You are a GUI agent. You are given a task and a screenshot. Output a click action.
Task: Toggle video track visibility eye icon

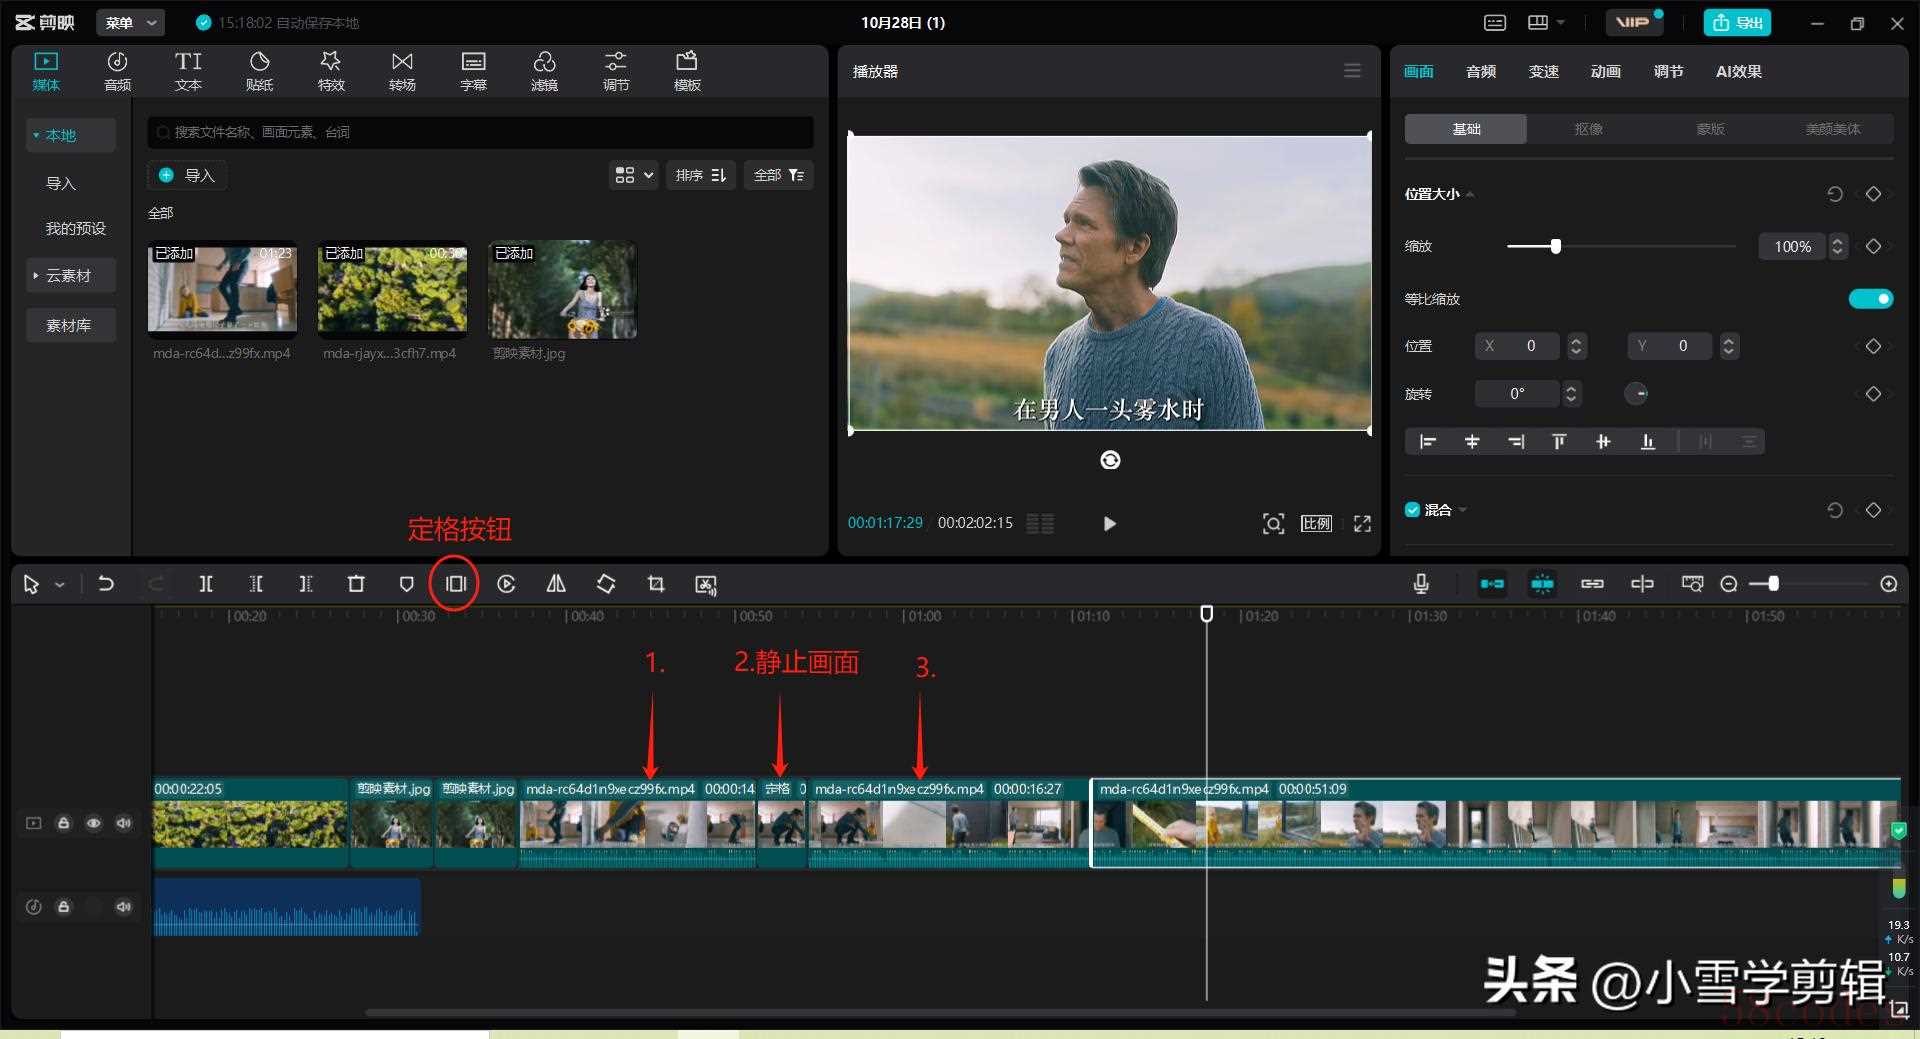click(93, 823)
